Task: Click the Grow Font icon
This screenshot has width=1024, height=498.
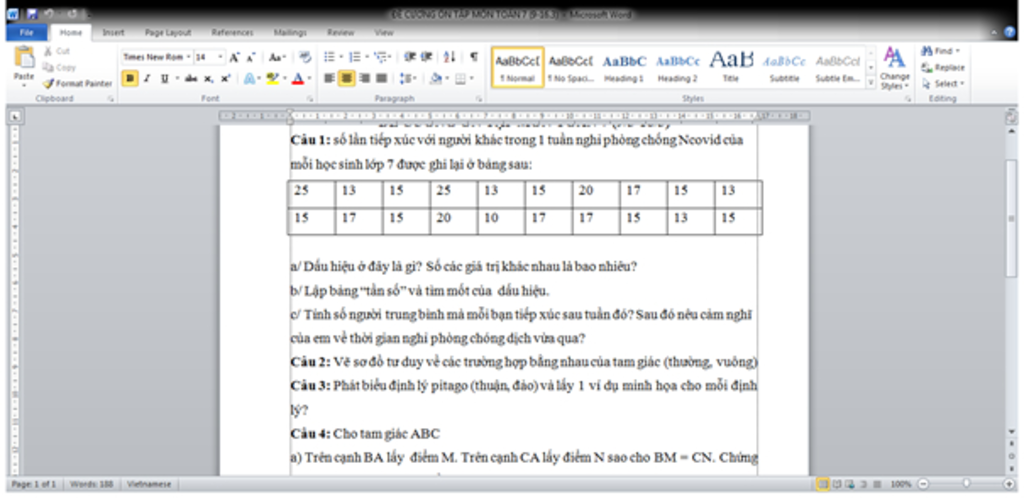Action: [x=234, y=57]
